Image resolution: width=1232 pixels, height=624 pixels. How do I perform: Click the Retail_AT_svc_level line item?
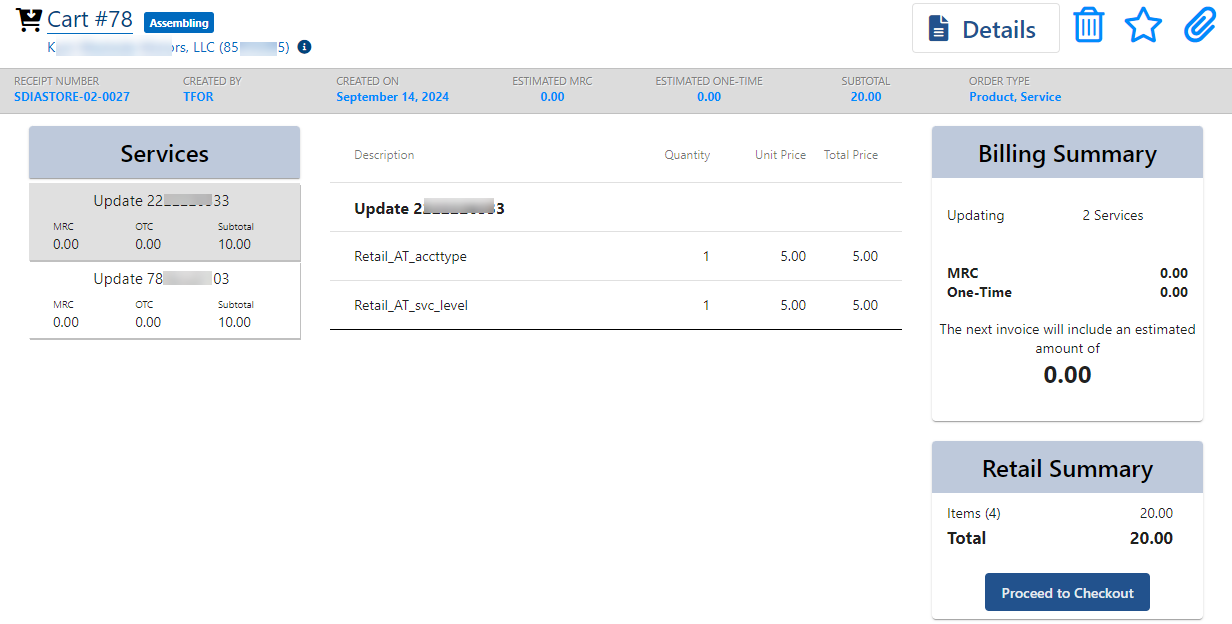(411, 306)
